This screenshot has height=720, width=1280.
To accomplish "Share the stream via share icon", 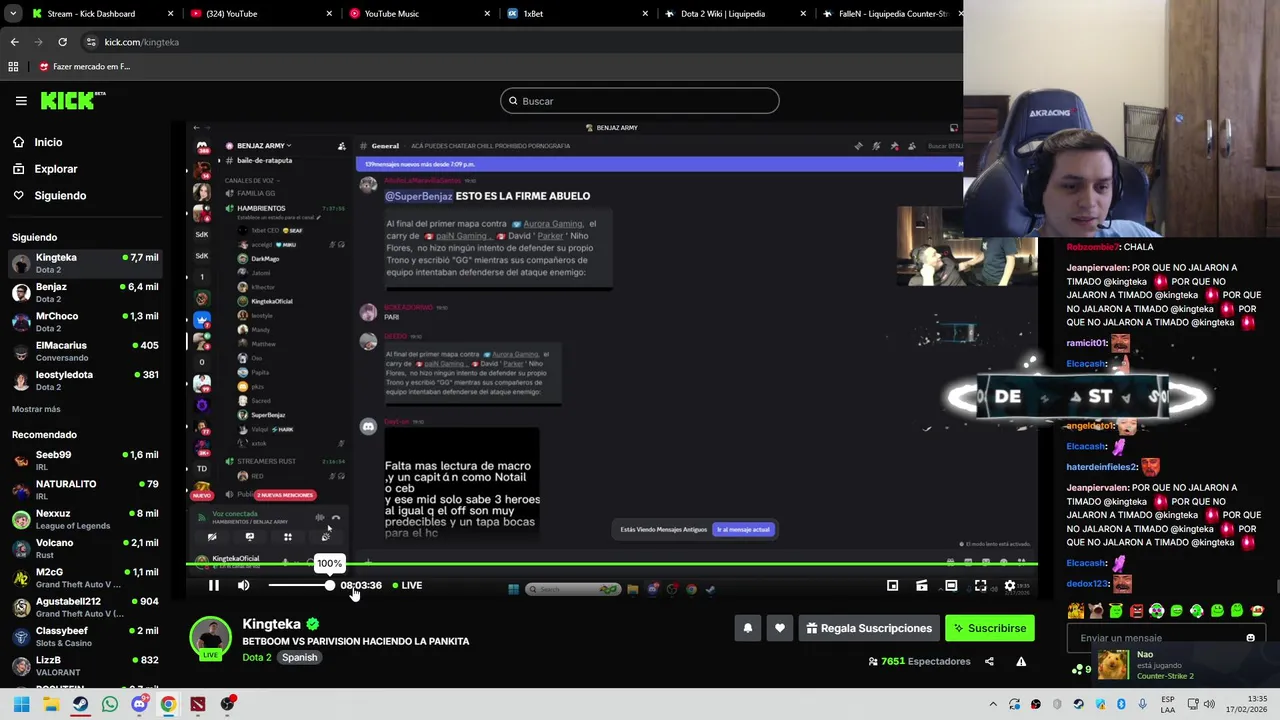I will [989, 661].
